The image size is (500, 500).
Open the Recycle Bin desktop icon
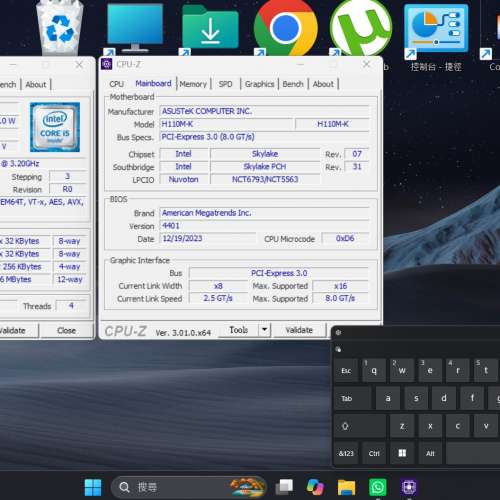coord(59,27)
